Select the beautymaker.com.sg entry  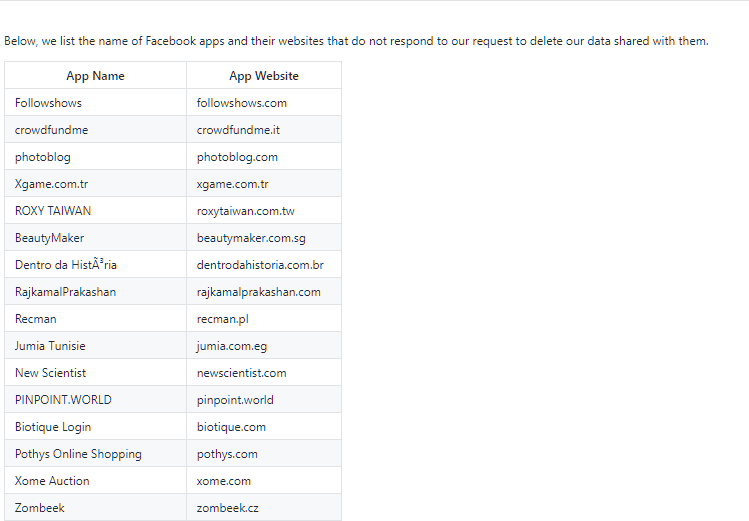pos(264,238)
